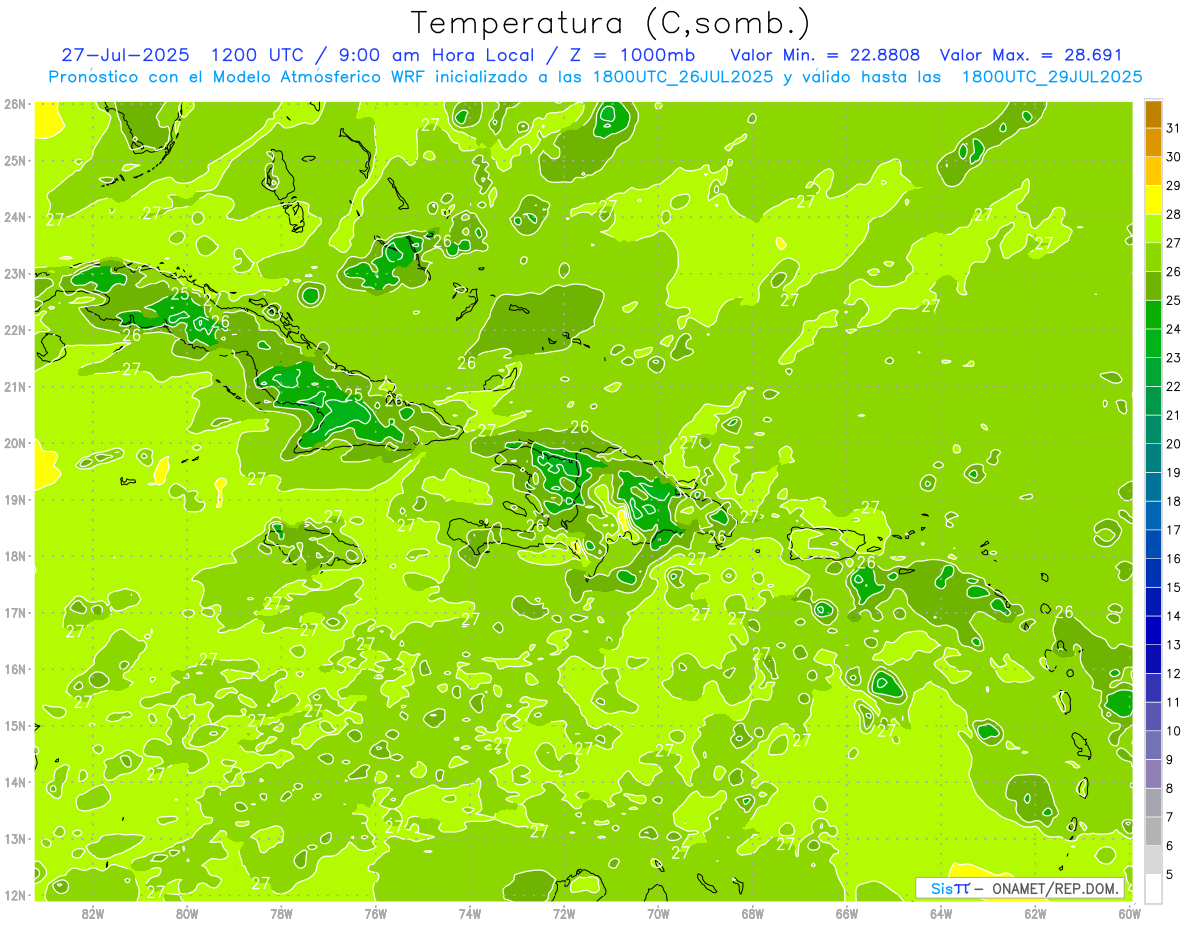Pick the yellow swatch between 28 and 29
1200x927 pixels.
click(x=1154, y=200)
